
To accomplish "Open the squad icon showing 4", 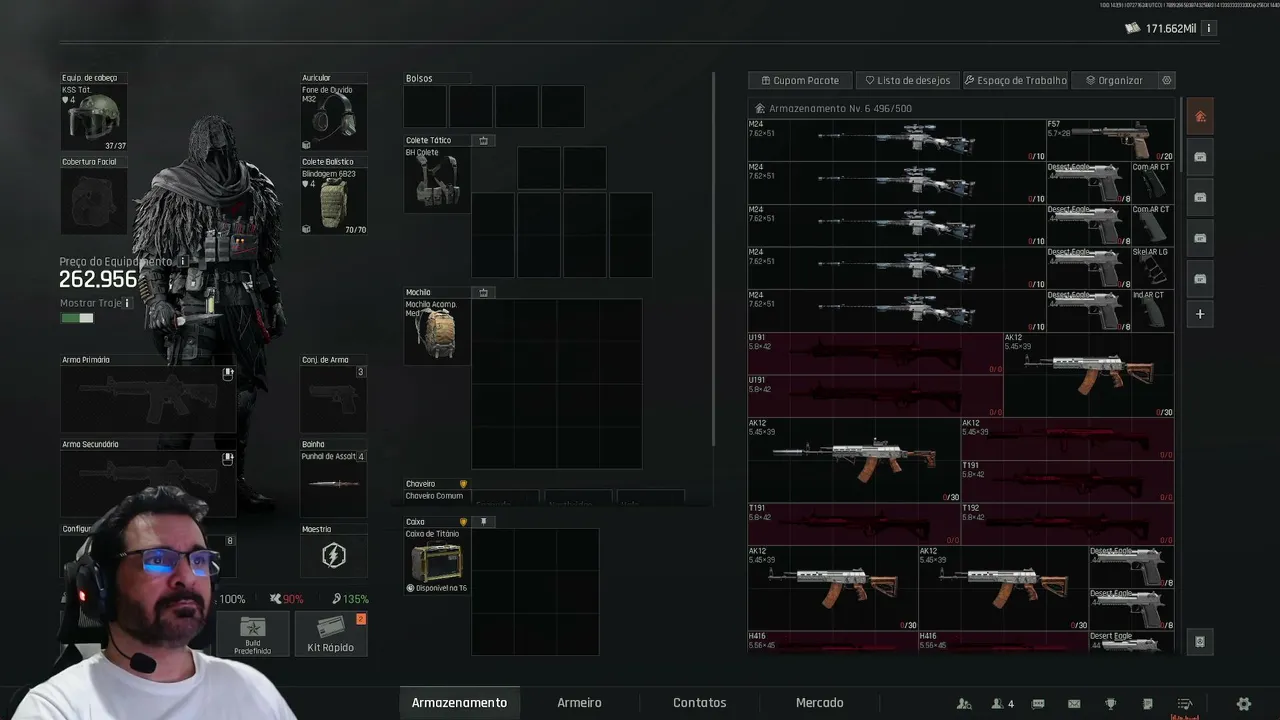I will point(1003,704).
